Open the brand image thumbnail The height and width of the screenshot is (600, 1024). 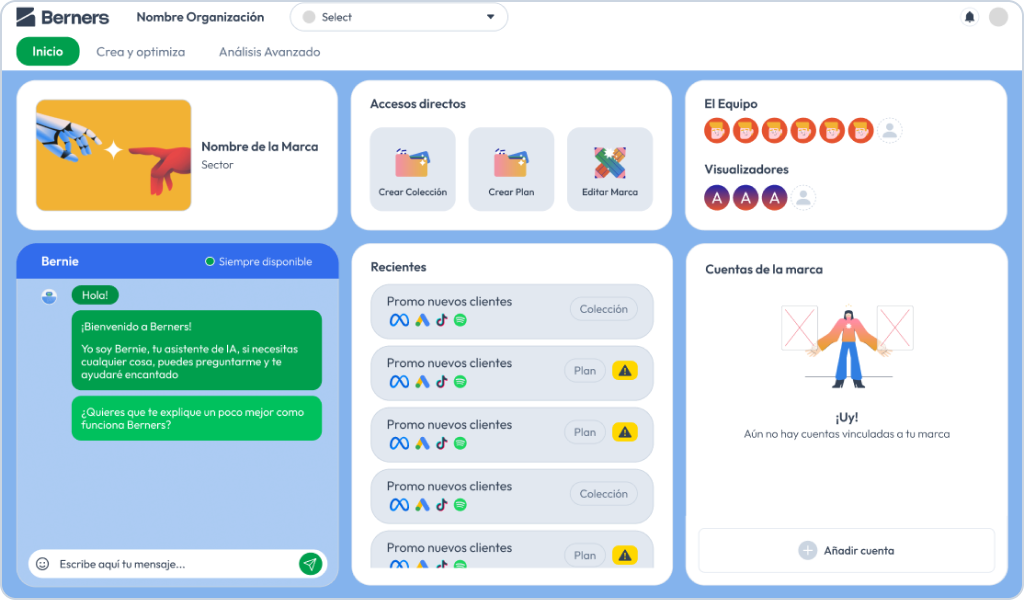click(x=113, y=155)
